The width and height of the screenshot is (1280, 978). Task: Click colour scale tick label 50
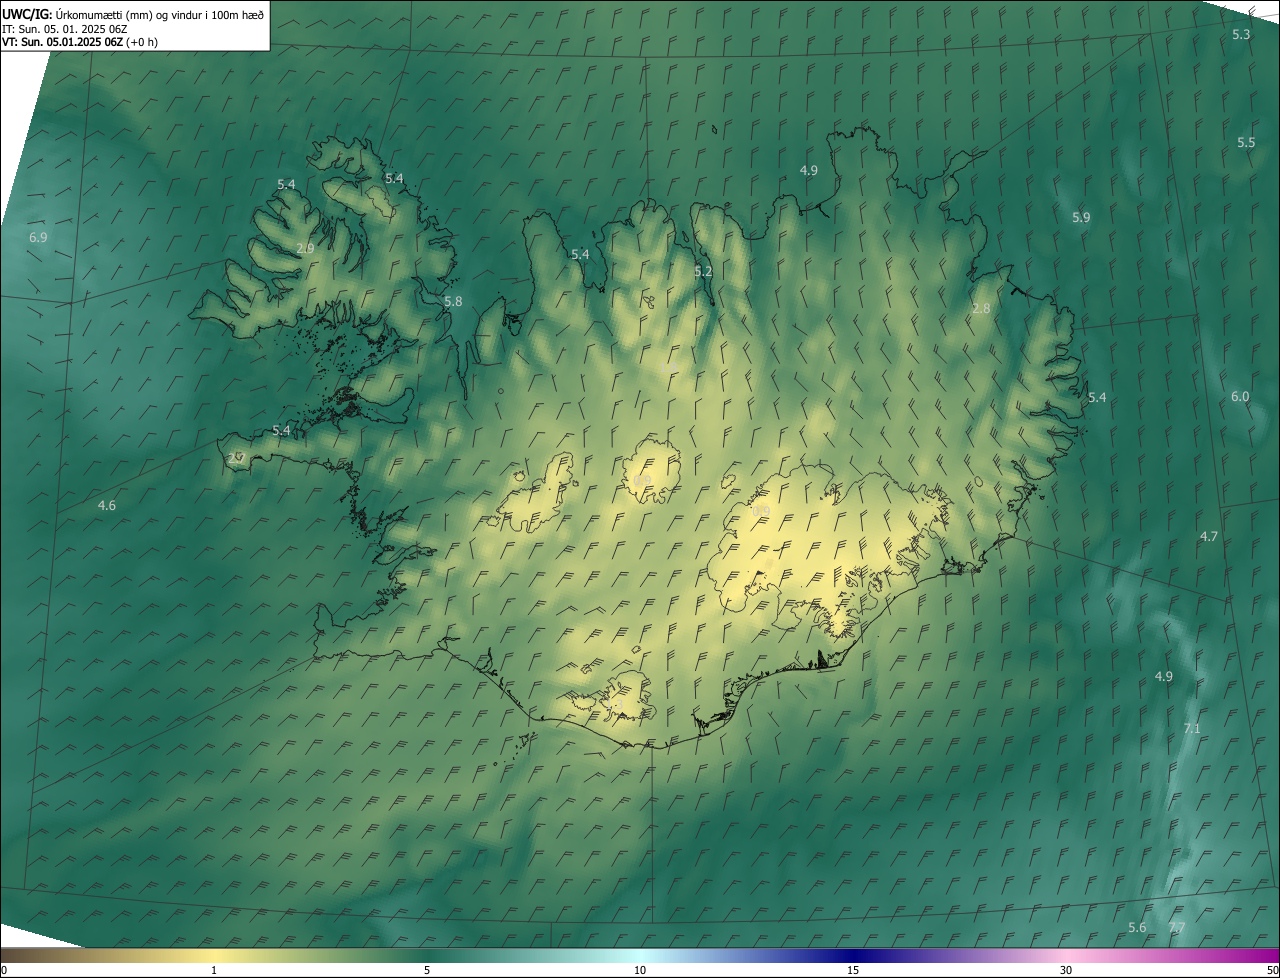click(1272, 970)
